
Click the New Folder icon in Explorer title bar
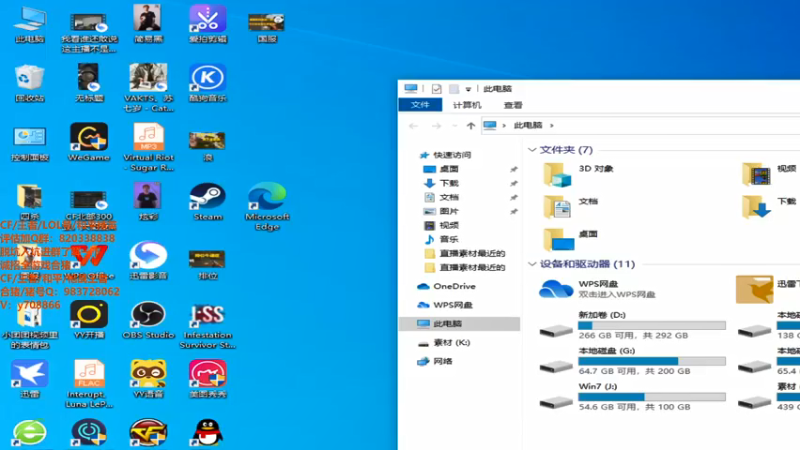(454, 89)
